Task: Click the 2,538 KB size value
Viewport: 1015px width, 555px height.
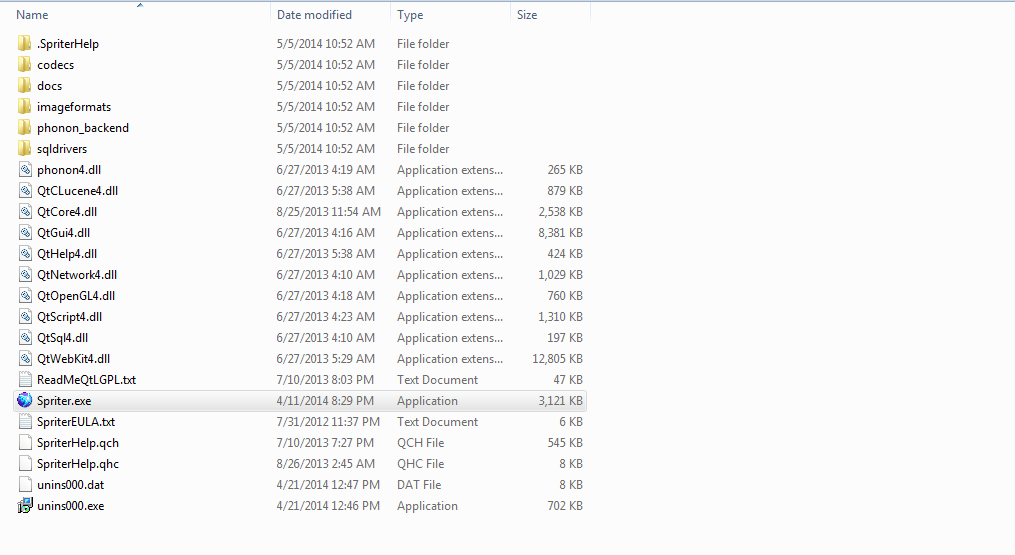Action: point(561,212)
